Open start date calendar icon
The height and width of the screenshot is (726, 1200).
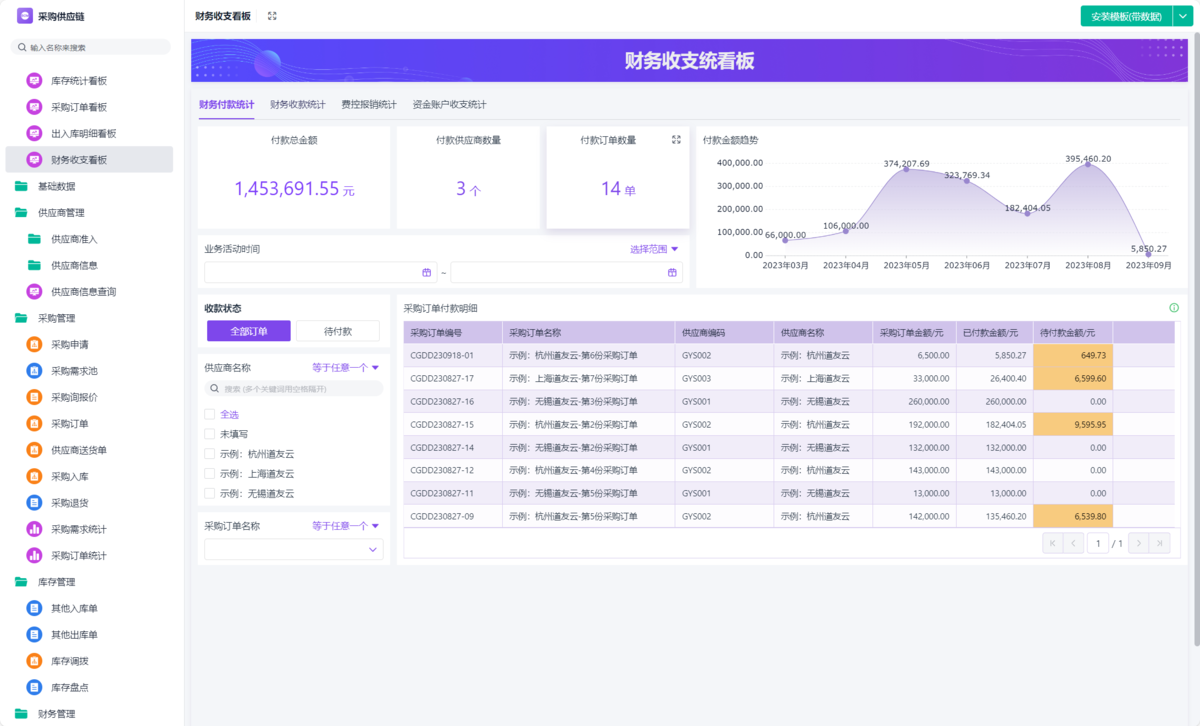point(427,272)
